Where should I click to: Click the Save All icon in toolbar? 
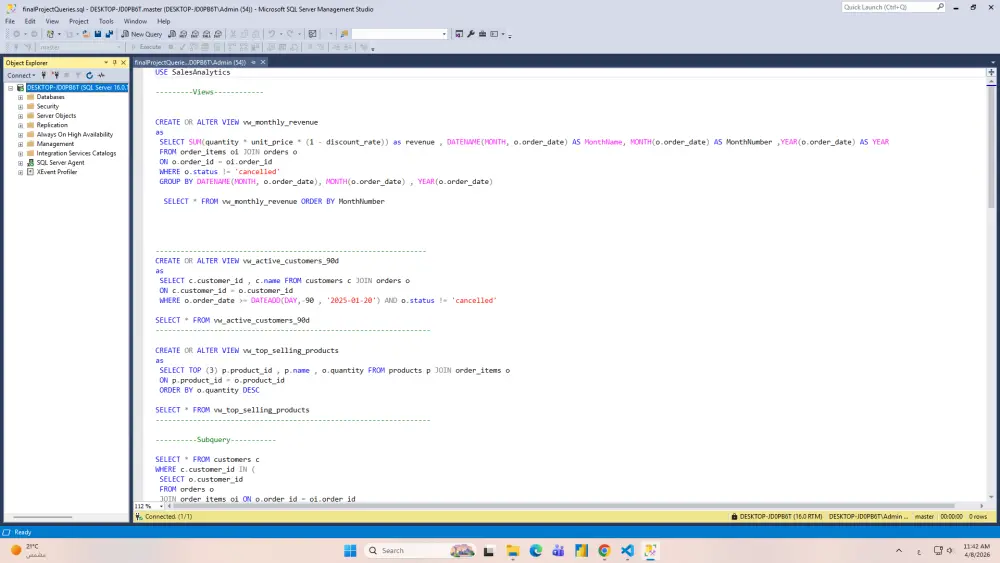pyautogui.click(x=109, y=34)
